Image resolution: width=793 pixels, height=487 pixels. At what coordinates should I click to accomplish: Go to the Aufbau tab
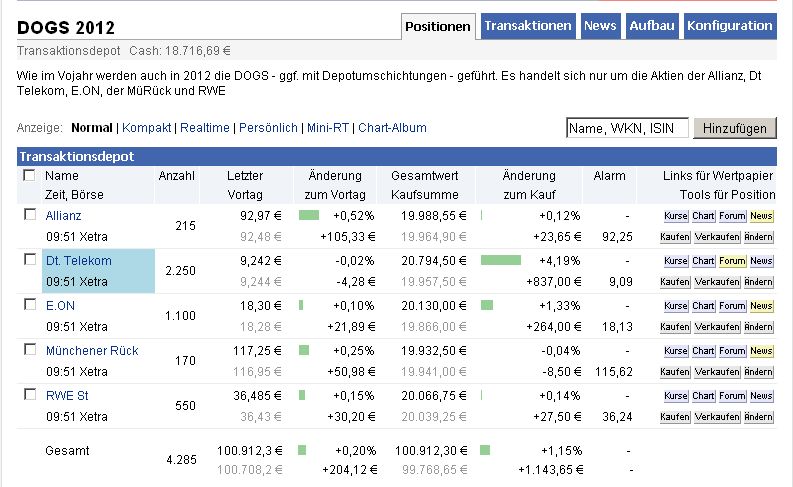pyautogui.click(x=651, y=26)
